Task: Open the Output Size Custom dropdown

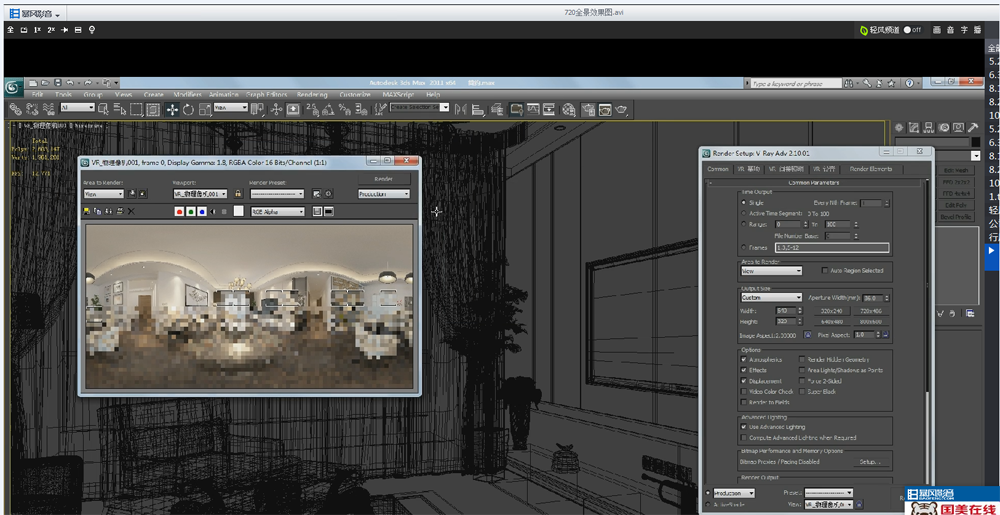Action: click(771, 298)
